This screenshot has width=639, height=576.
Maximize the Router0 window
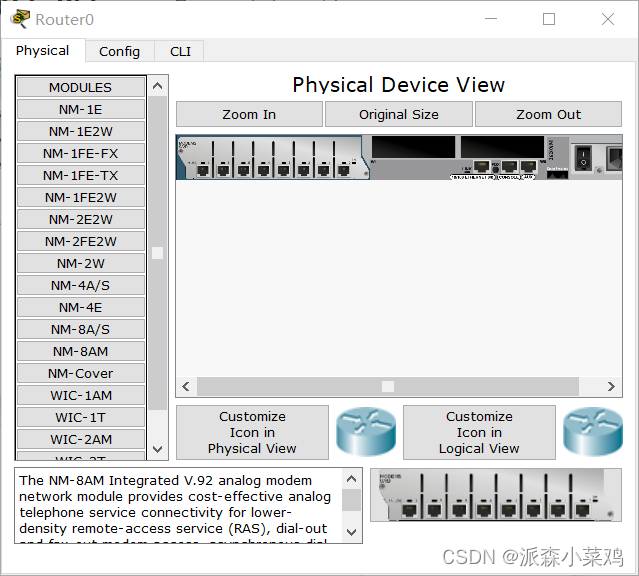549,19
